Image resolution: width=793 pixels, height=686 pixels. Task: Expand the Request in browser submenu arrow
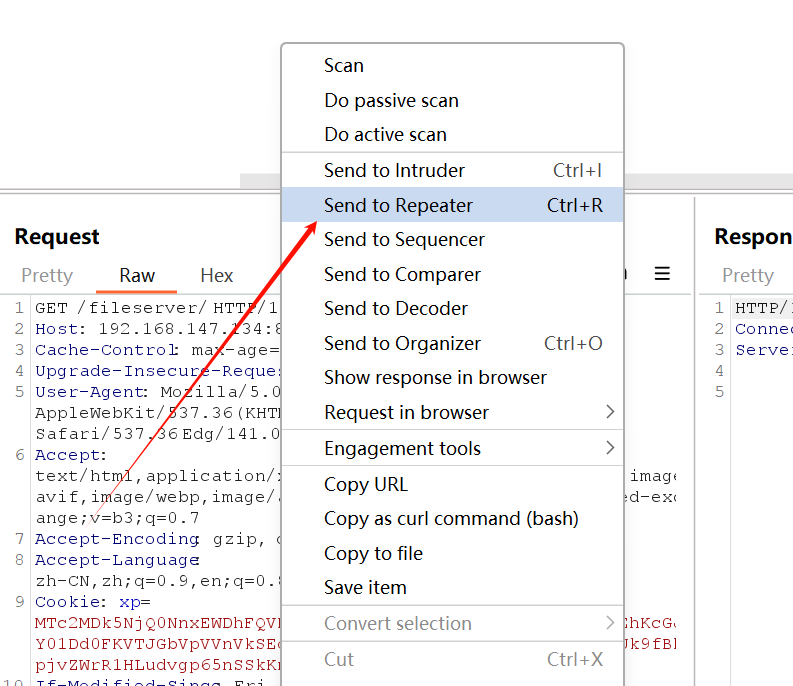[610, 412]
